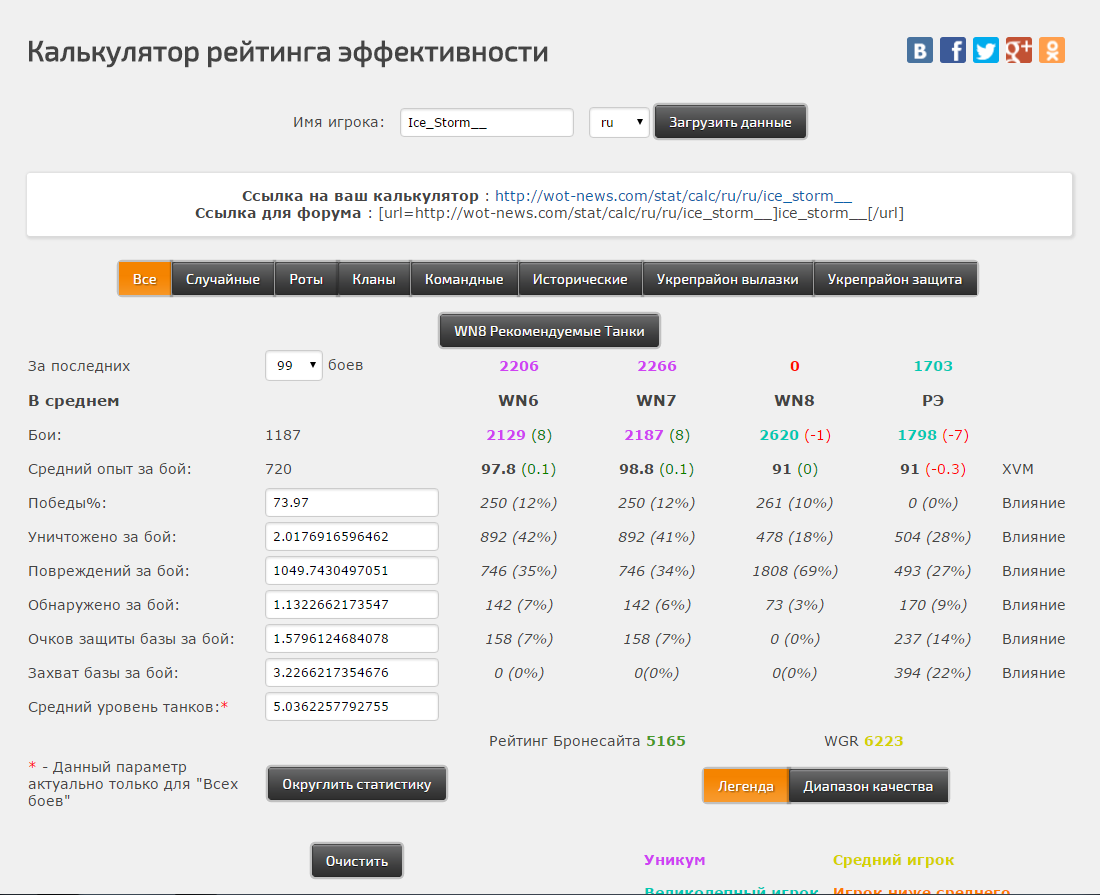Image resolution: width=1100 pixels, height=895 pixels.
Task: Toggle the Легенда view button
Action: (x=745, y=786)
